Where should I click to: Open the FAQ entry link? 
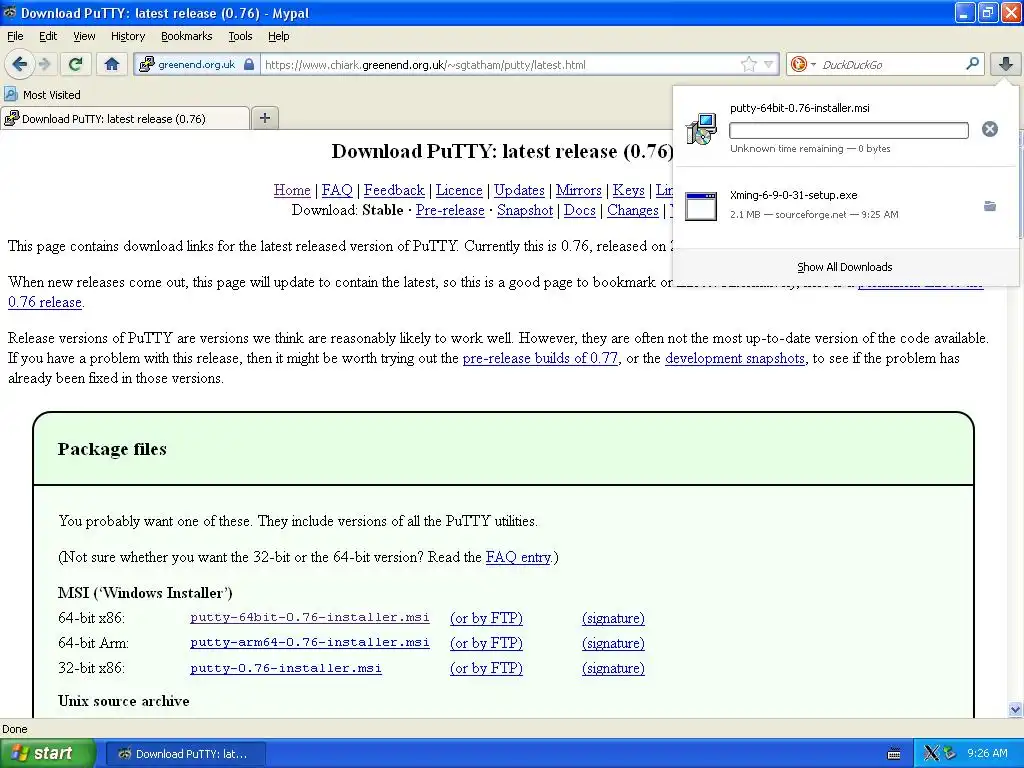tap(519, 557)
